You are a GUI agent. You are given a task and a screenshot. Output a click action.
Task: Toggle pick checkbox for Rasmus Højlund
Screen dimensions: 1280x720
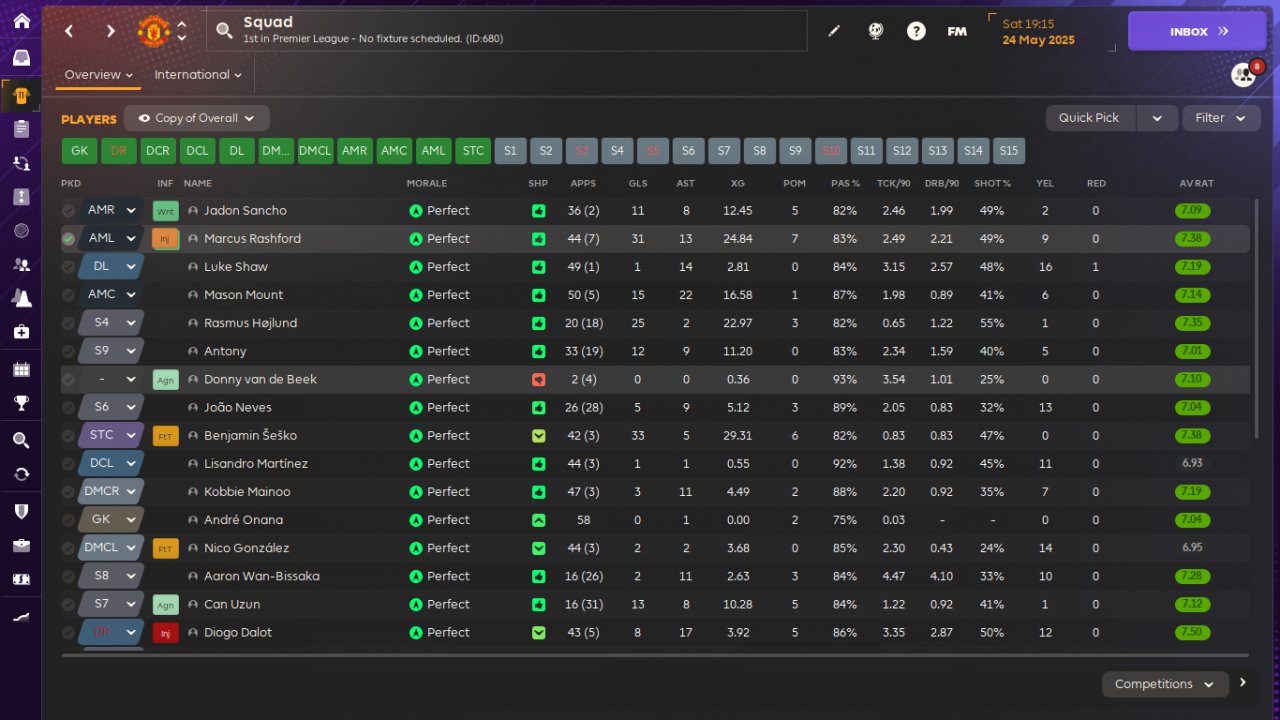68,323
